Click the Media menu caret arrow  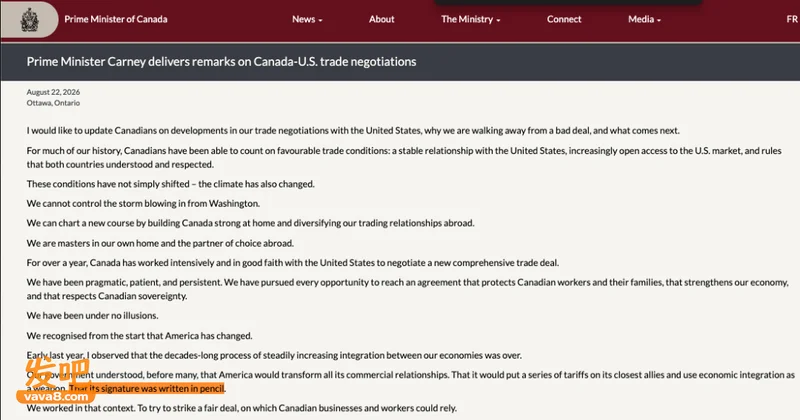(659, 20)
